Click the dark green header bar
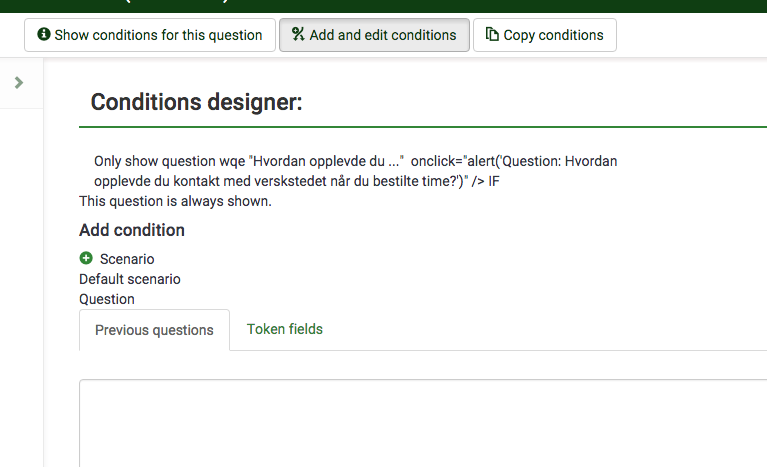The image size is (767, 467). coord(400,5)
